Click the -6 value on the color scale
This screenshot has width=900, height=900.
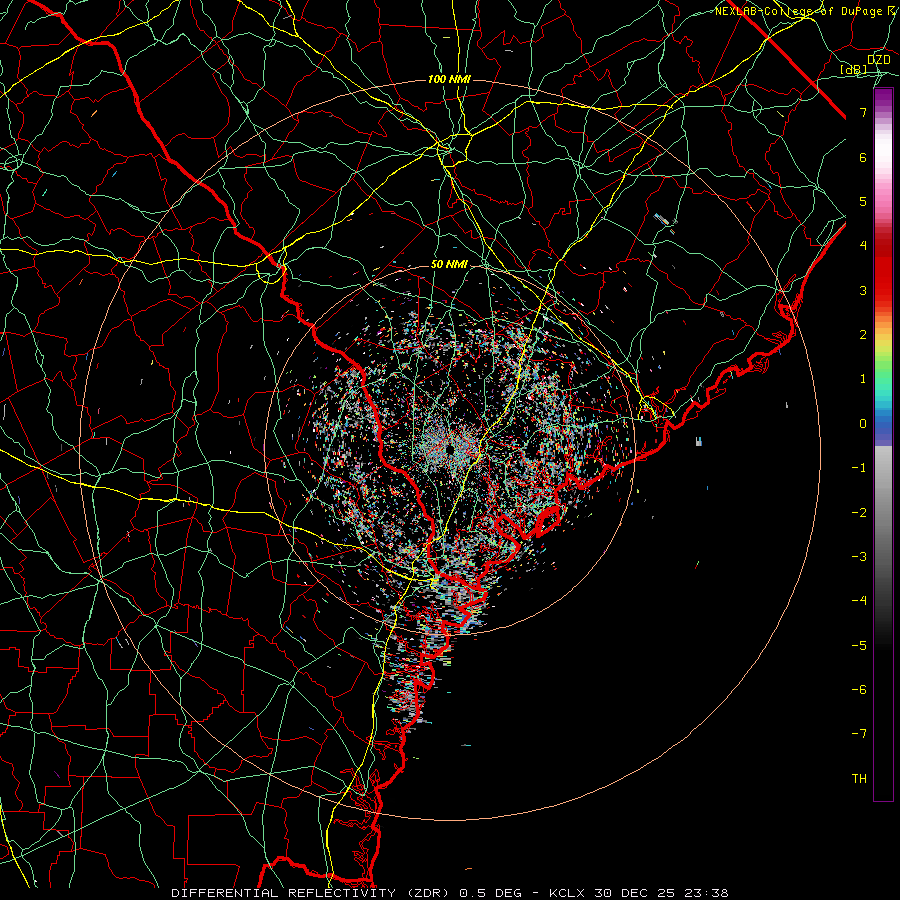pyautogui.click(x=859, y=689)
